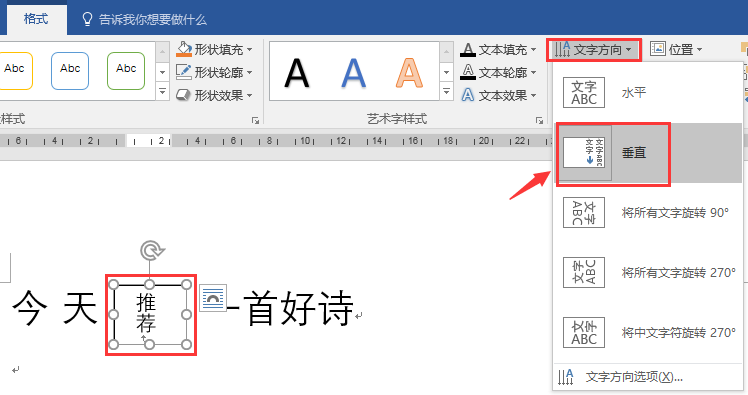The image size is (748, 395).
Task: Choose 将中文字符旋转 270° option
Action: (x=648, y=333)
